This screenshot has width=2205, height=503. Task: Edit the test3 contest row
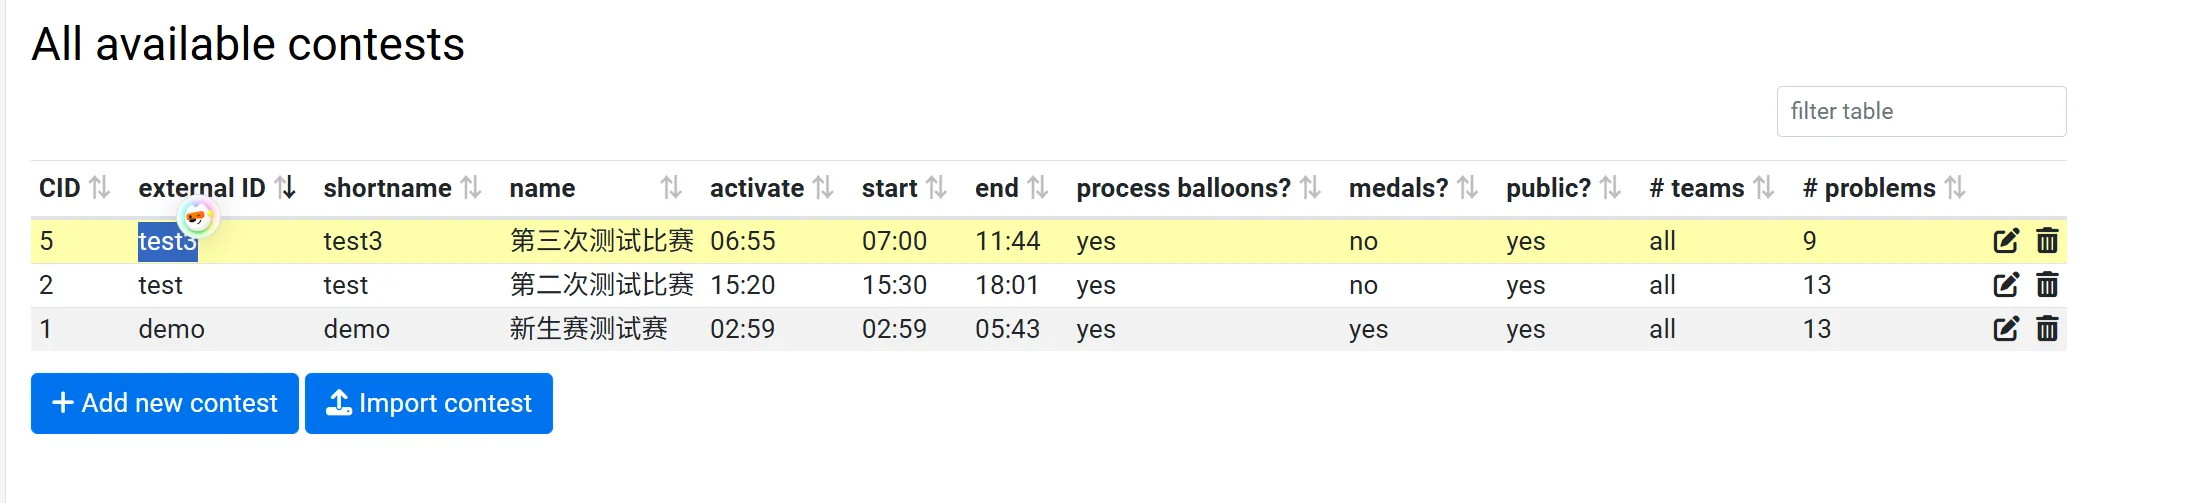point(2006,241)
